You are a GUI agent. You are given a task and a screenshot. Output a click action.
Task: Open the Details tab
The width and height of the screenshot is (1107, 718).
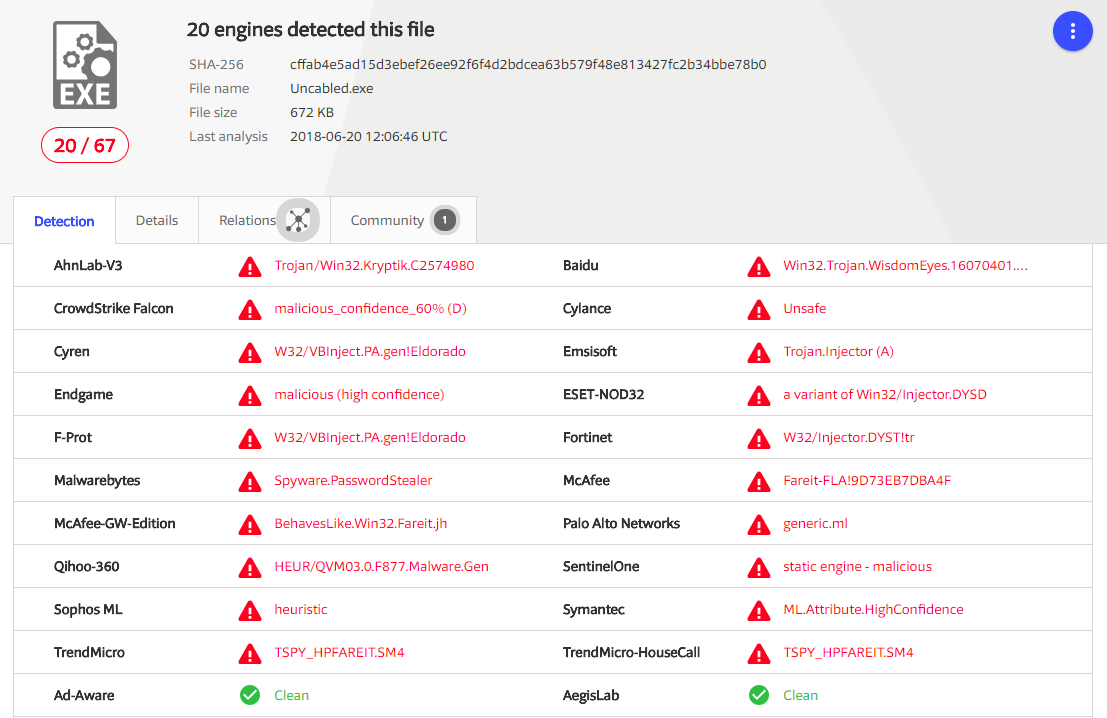[157, 220]
